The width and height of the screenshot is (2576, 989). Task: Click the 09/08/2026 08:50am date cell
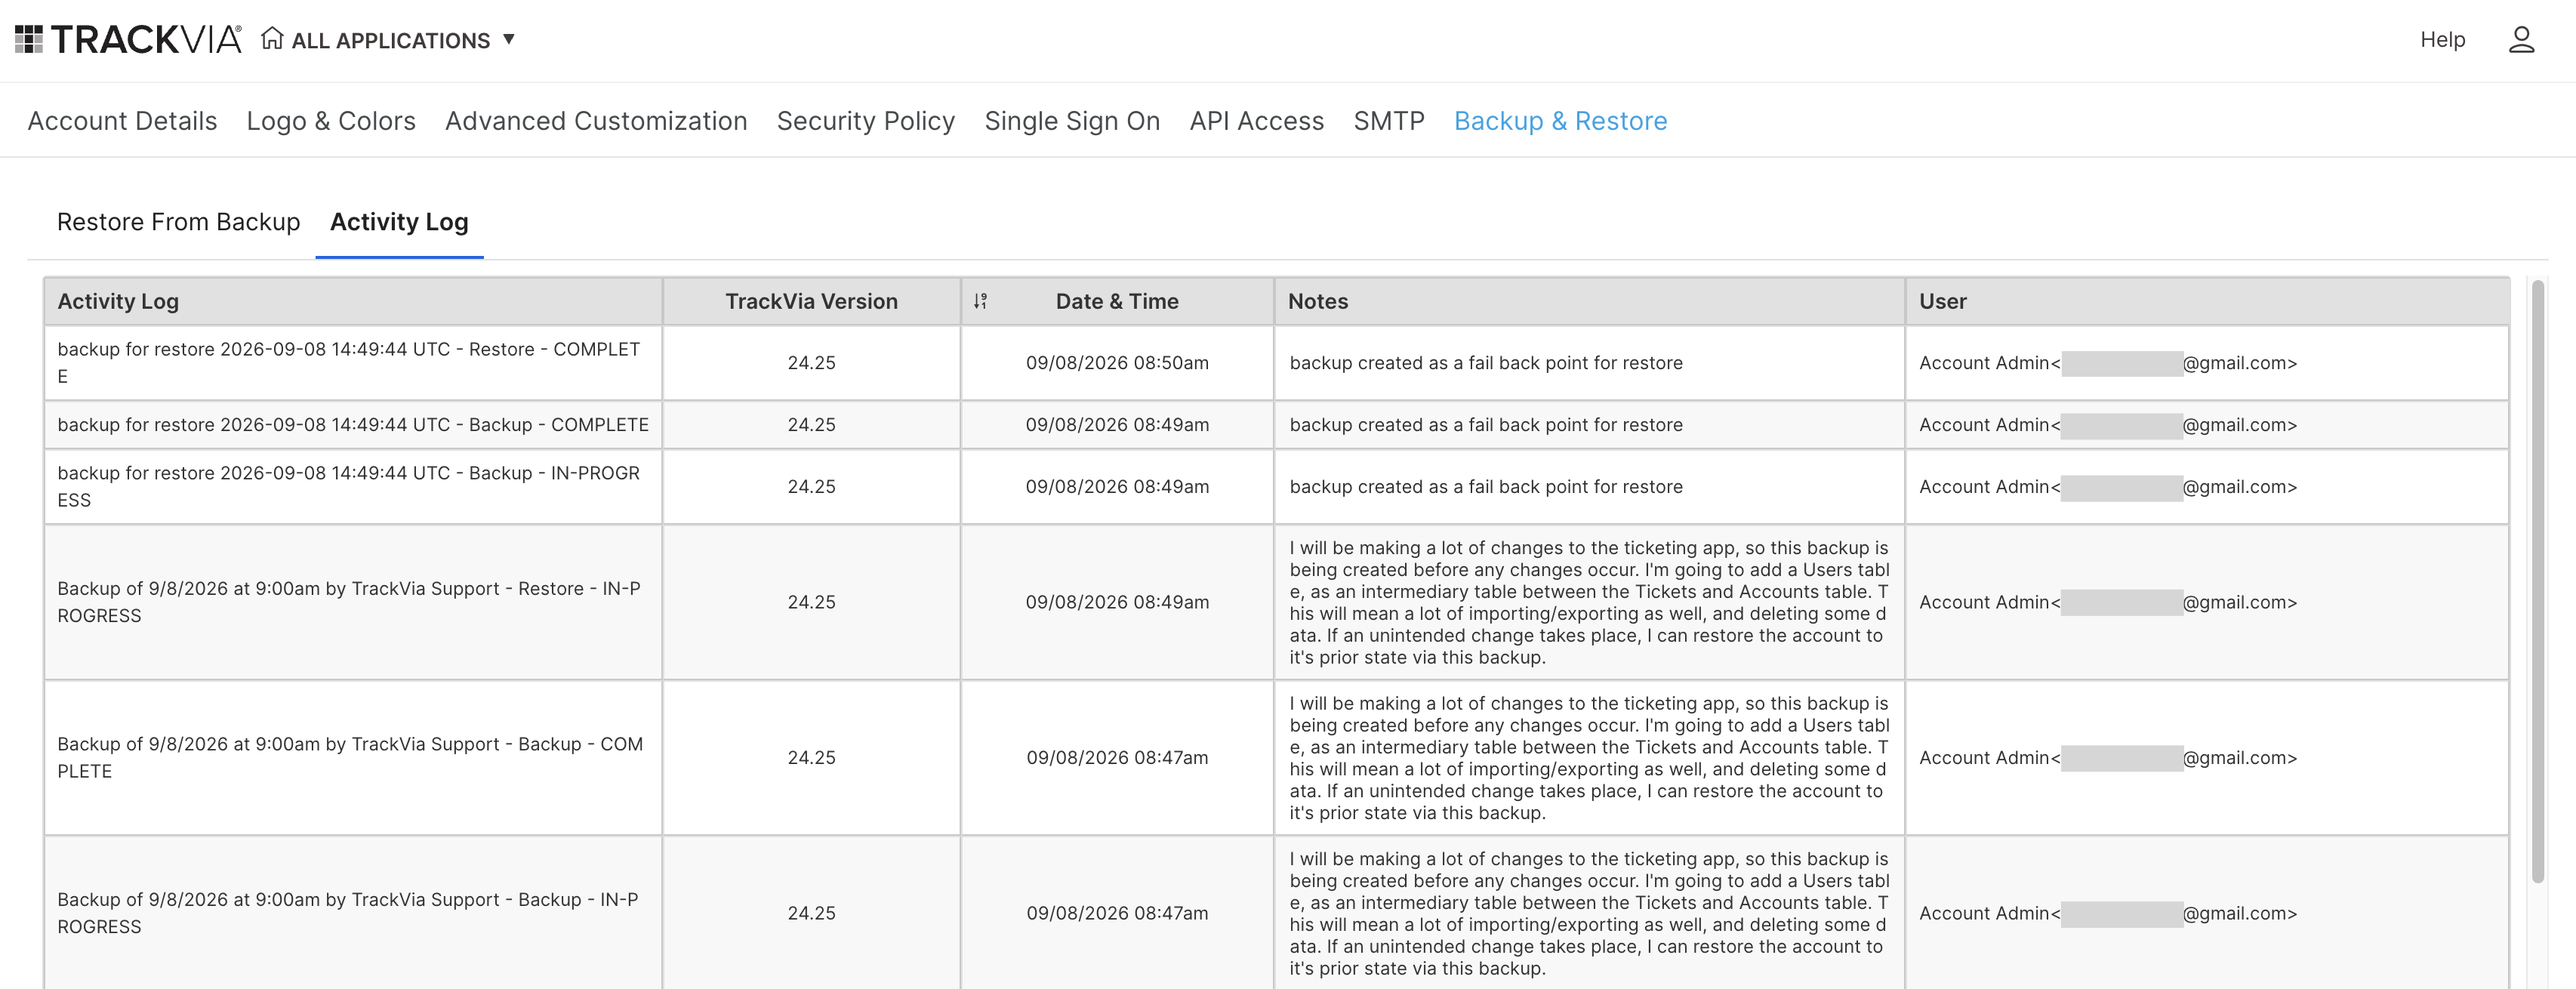tap(1117, 363)
